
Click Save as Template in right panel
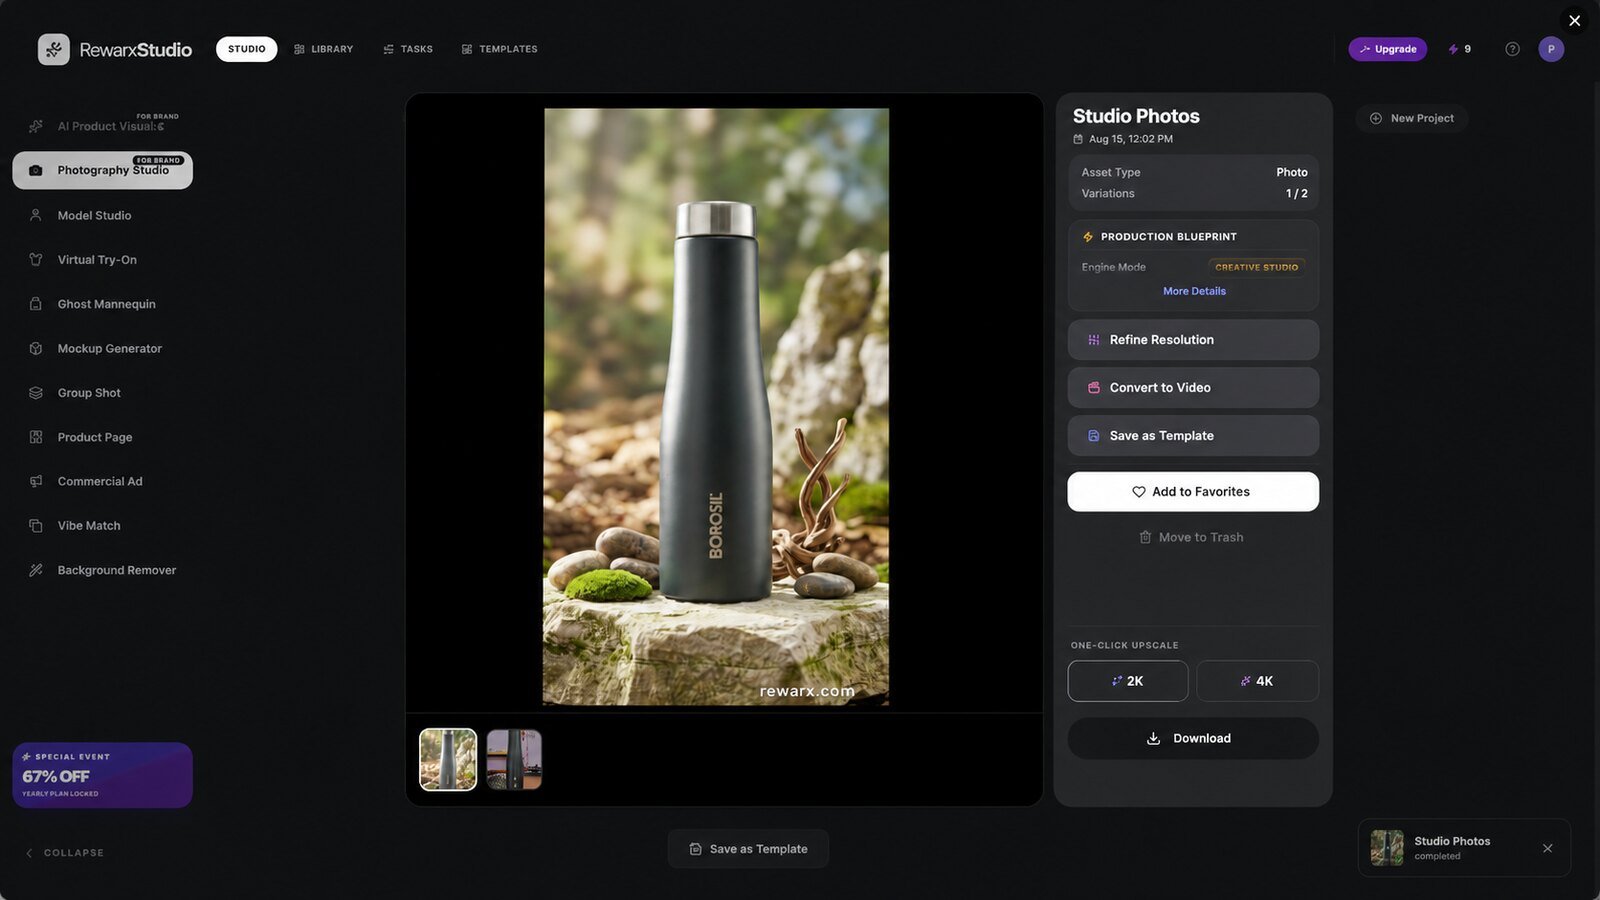(1193, 436)
